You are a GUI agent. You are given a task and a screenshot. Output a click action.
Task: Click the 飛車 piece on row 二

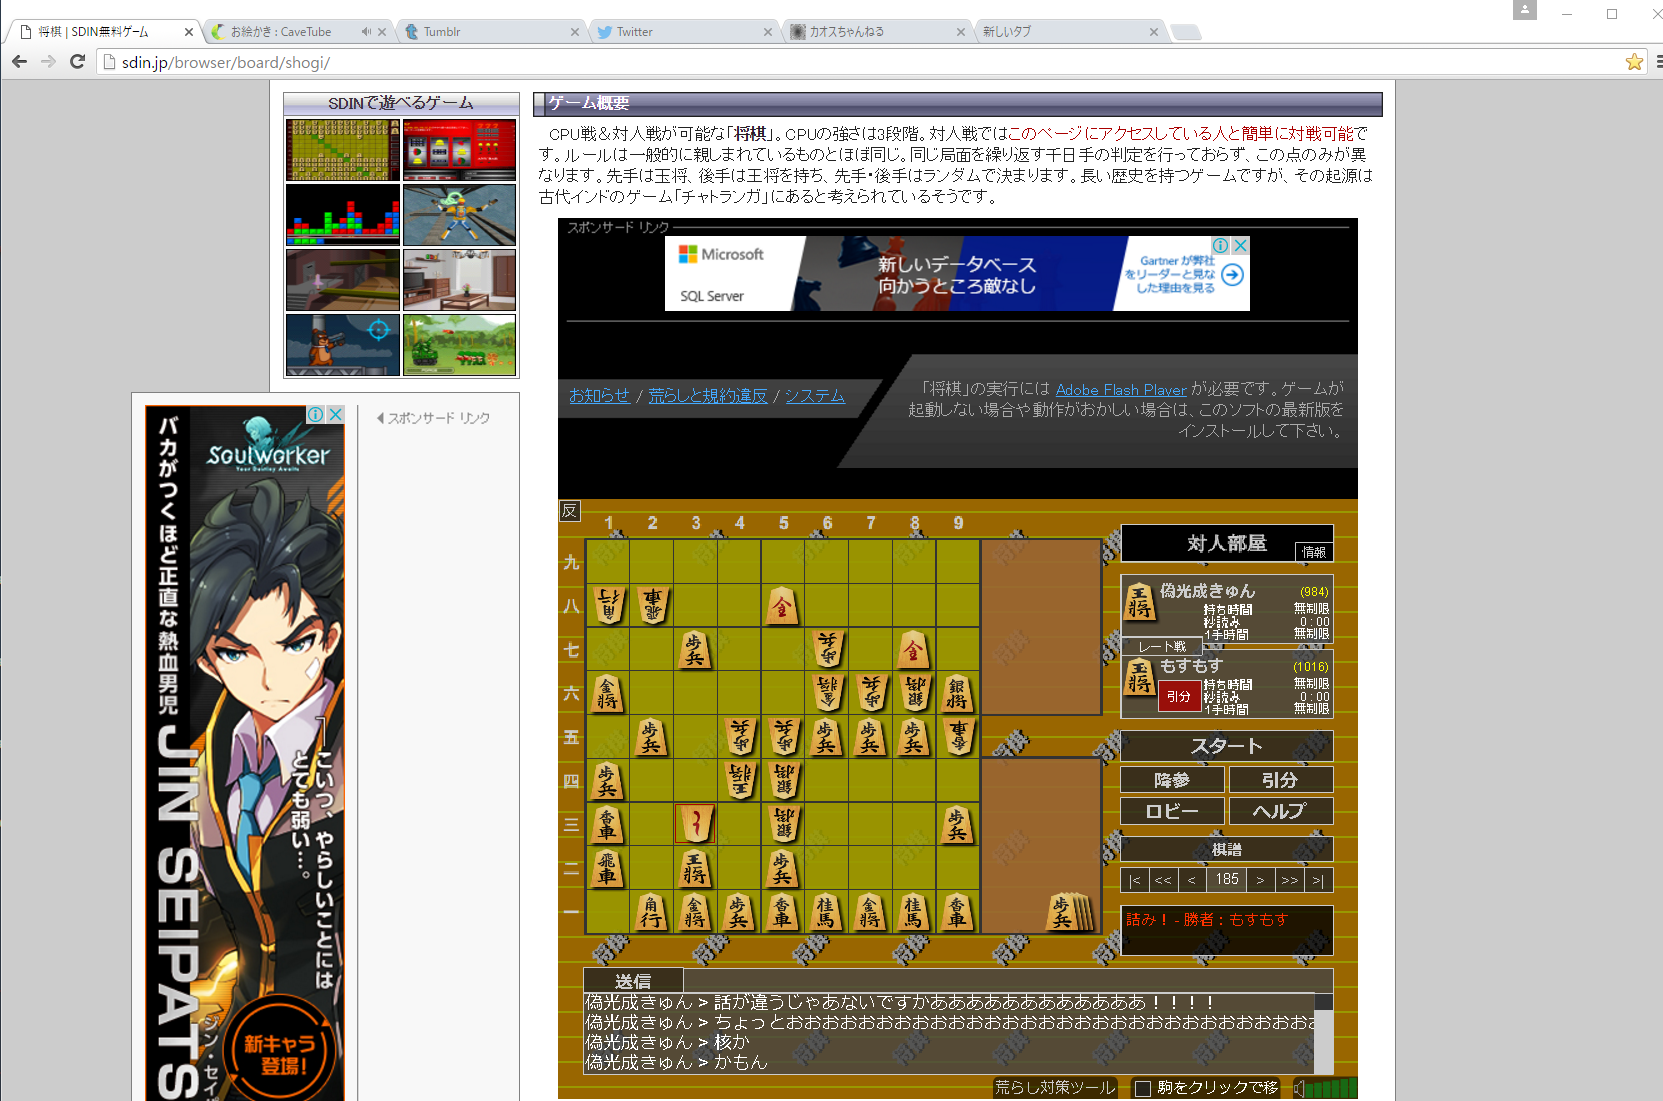[x=607, y=868]
